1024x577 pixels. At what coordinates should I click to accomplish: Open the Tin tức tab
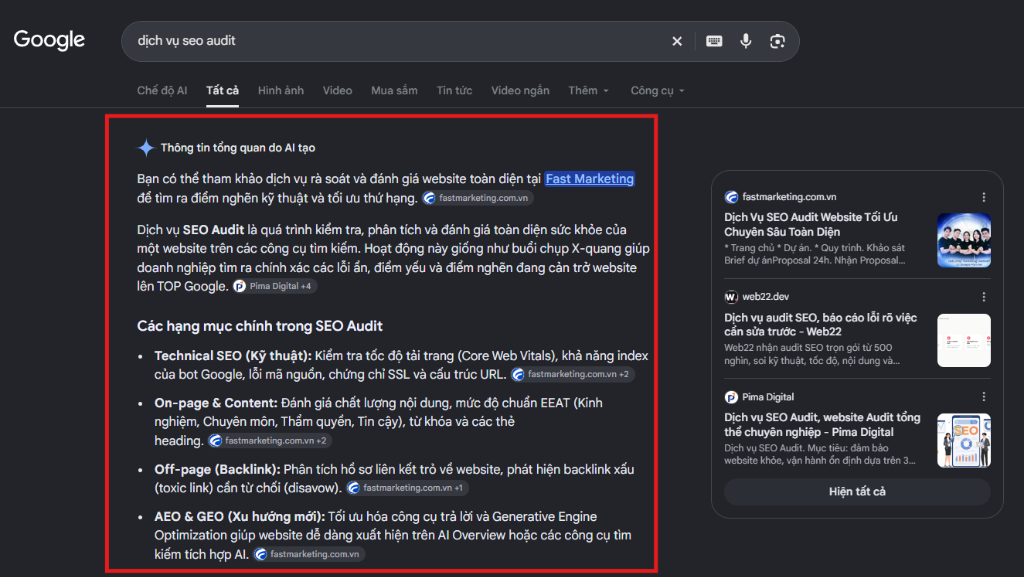click(x=454, y=91)
